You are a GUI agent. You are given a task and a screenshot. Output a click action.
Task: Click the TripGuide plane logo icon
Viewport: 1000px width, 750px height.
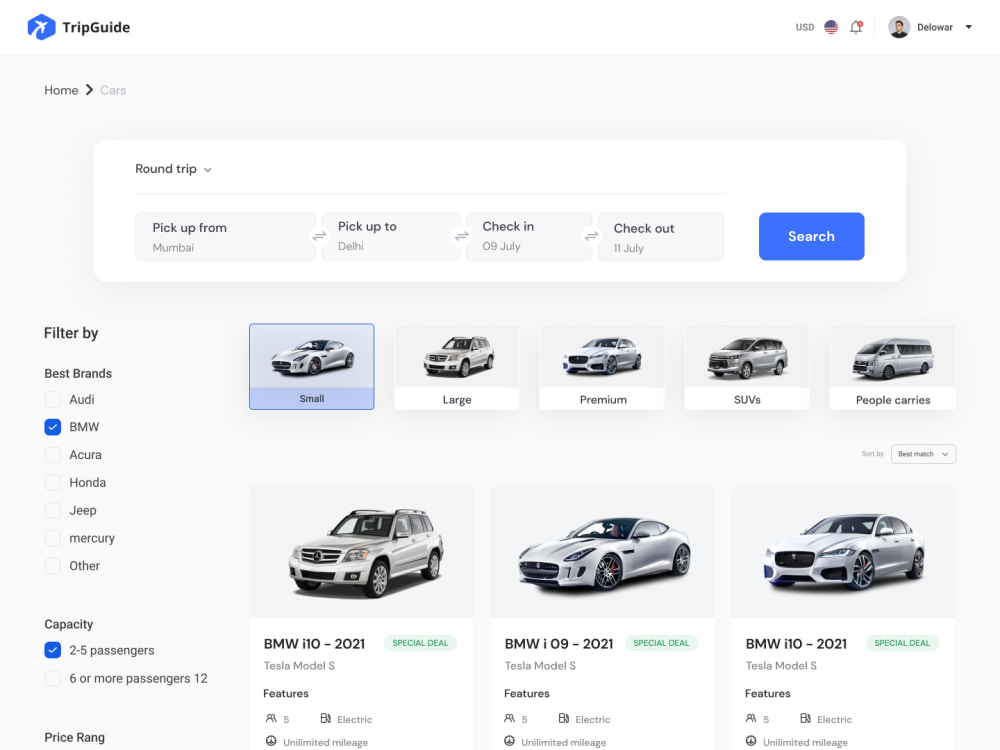point(41,27)
